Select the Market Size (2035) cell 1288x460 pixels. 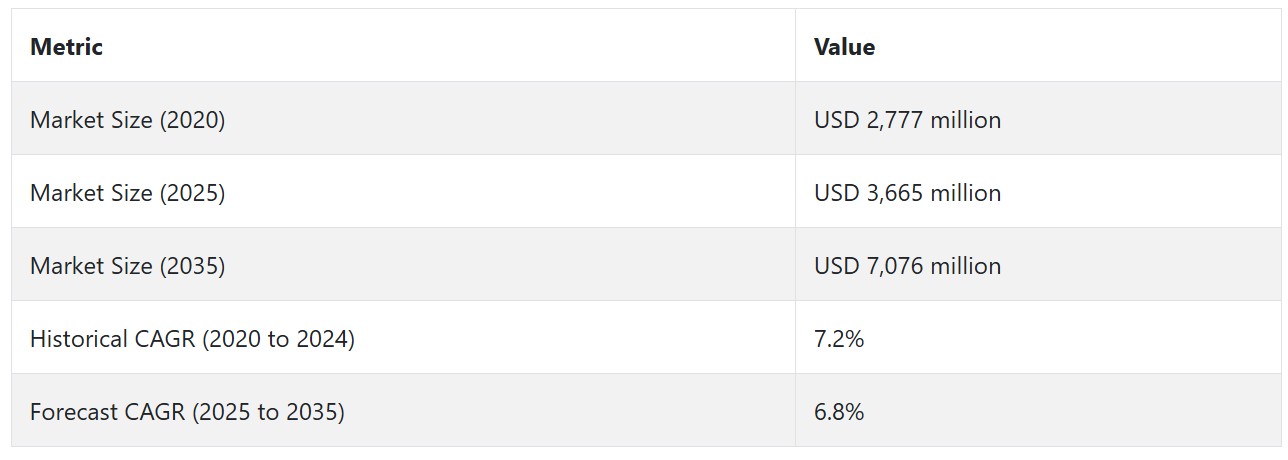point(403,265)
